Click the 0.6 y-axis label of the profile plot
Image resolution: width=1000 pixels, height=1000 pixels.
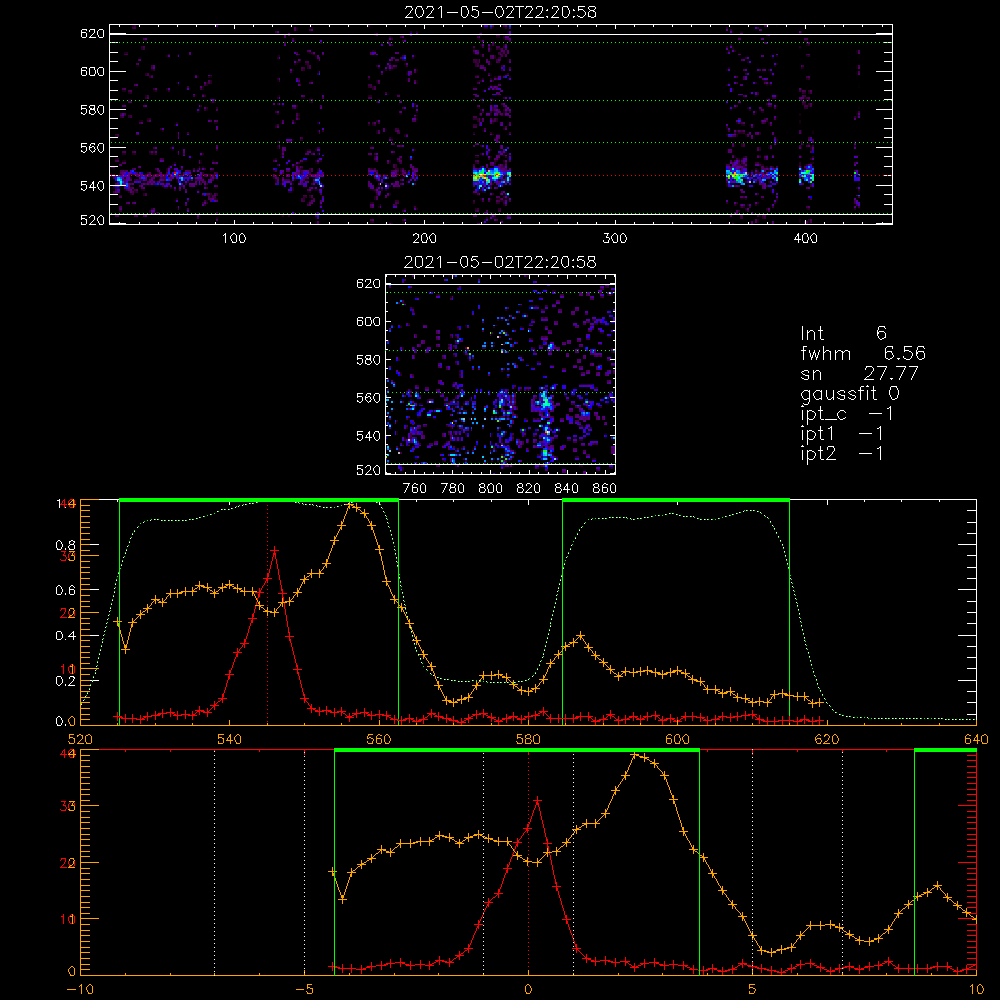66,591
